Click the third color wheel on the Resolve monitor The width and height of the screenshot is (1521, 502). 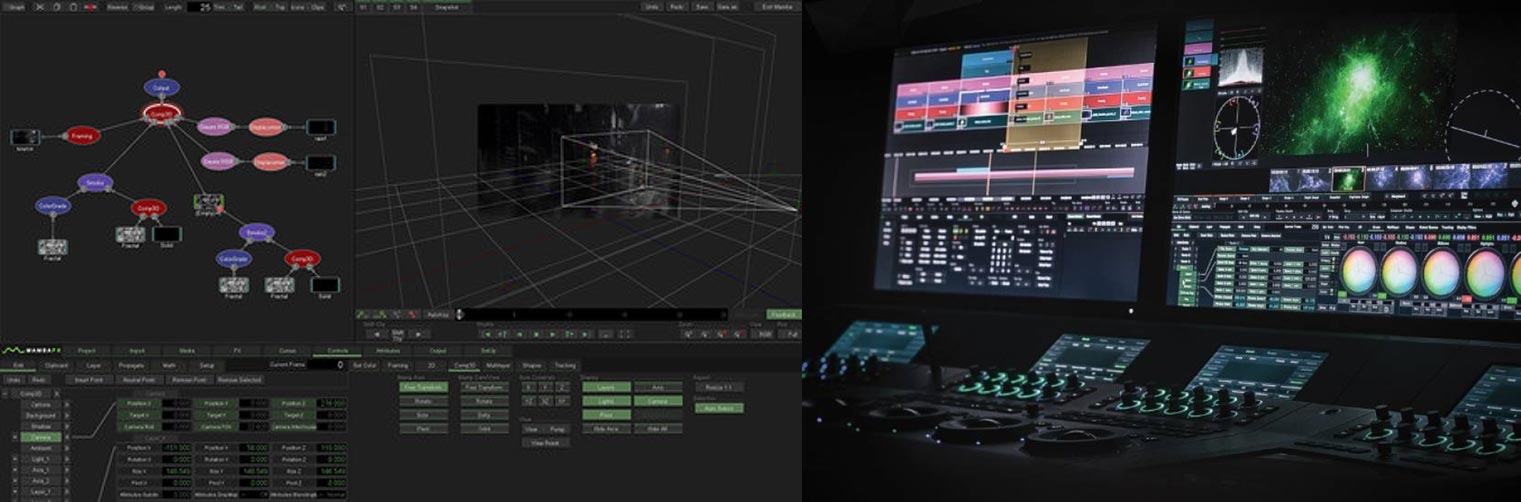[1441, 271]
